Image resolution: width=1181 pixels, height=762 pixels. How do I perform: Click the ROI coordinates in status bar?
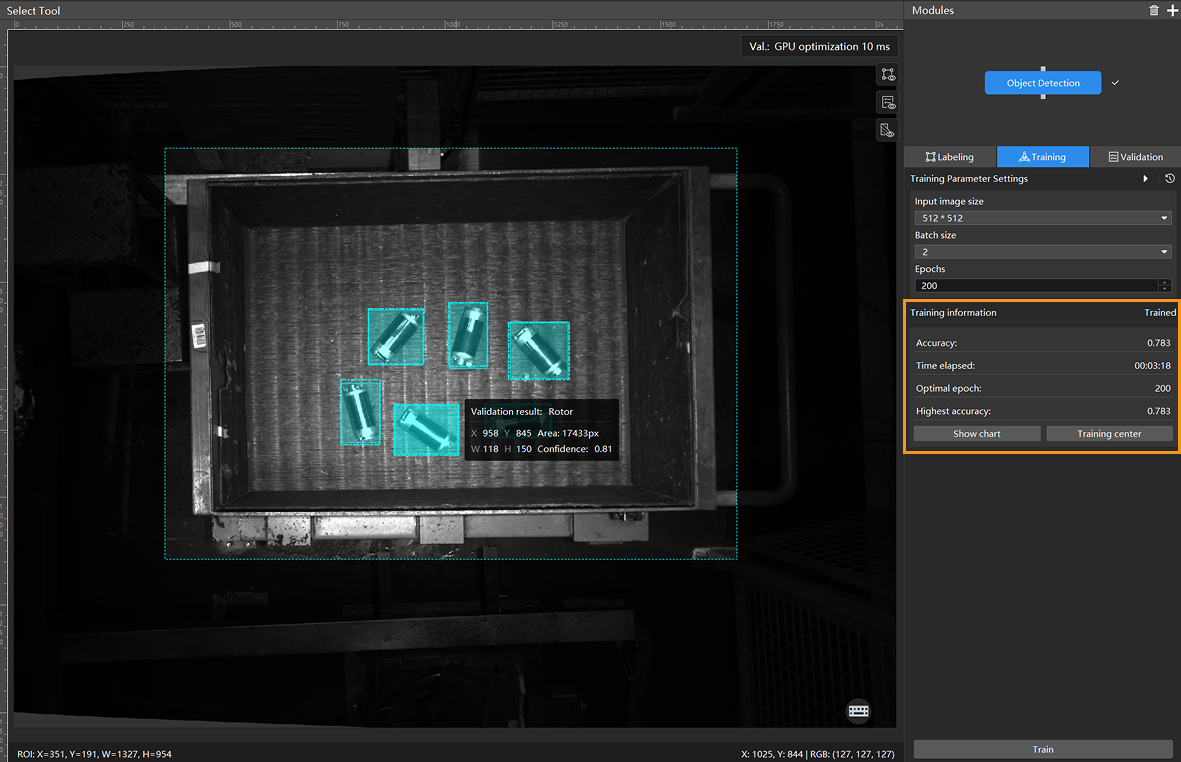(x=94, y=754)
